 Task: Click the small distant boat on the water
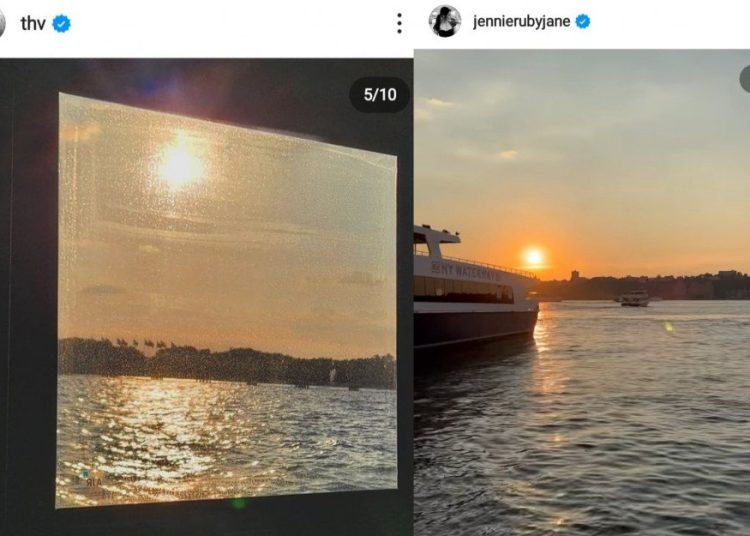coord(634,298)
